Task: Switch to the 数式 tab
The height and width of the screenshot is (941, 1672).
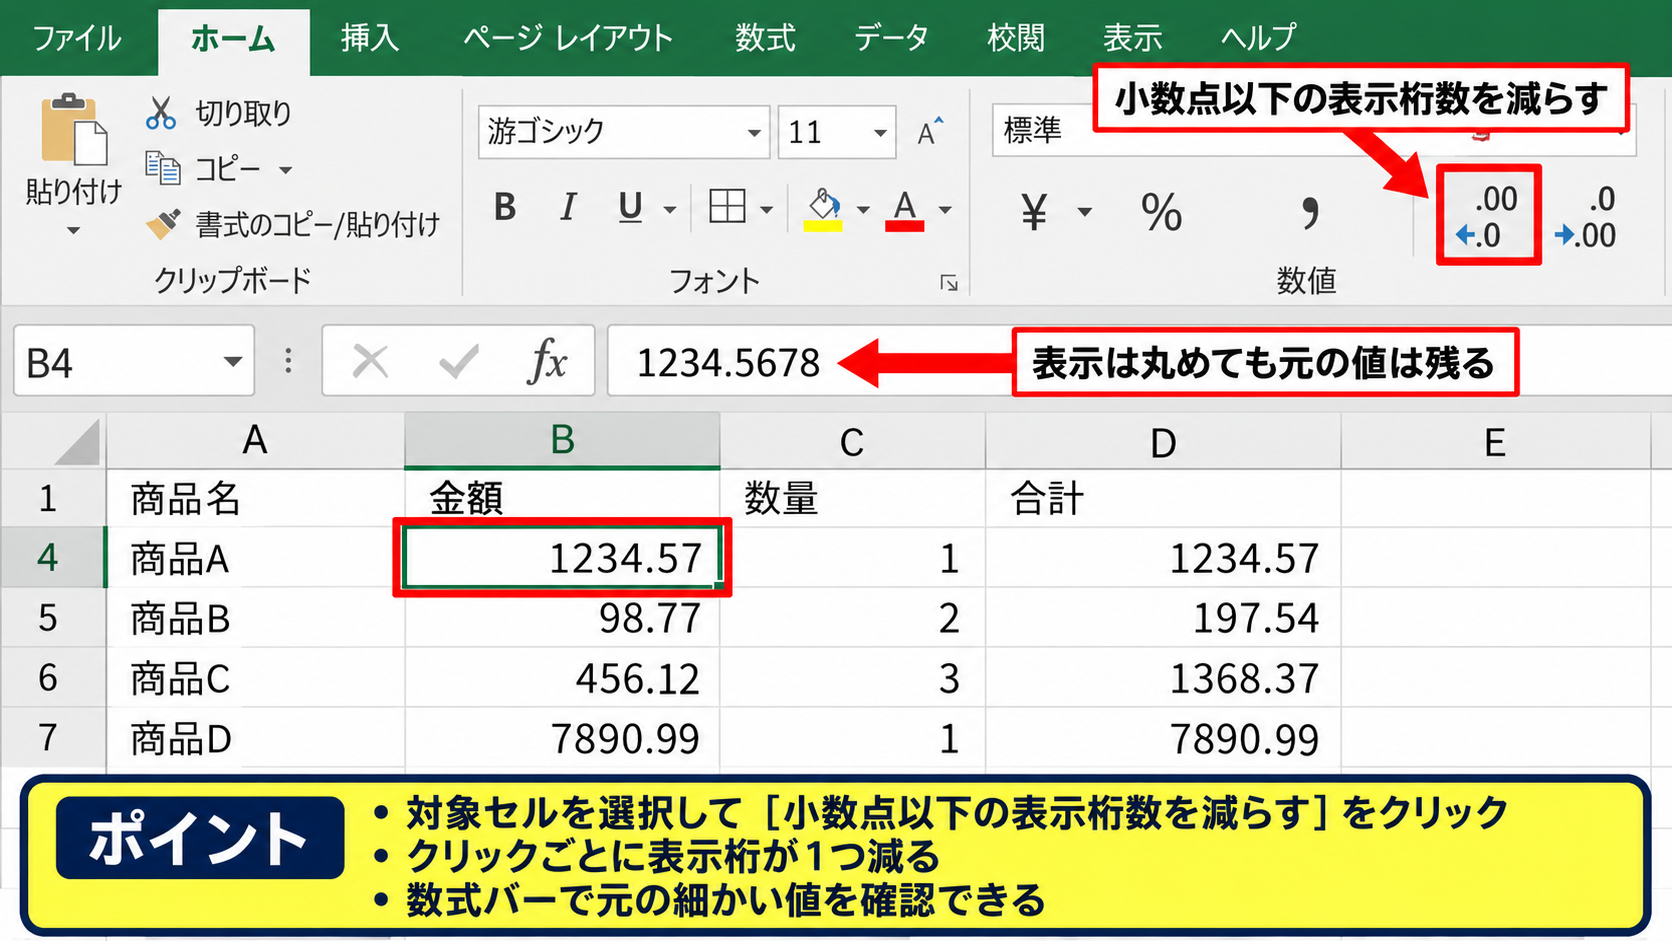Action: [765, 38]
